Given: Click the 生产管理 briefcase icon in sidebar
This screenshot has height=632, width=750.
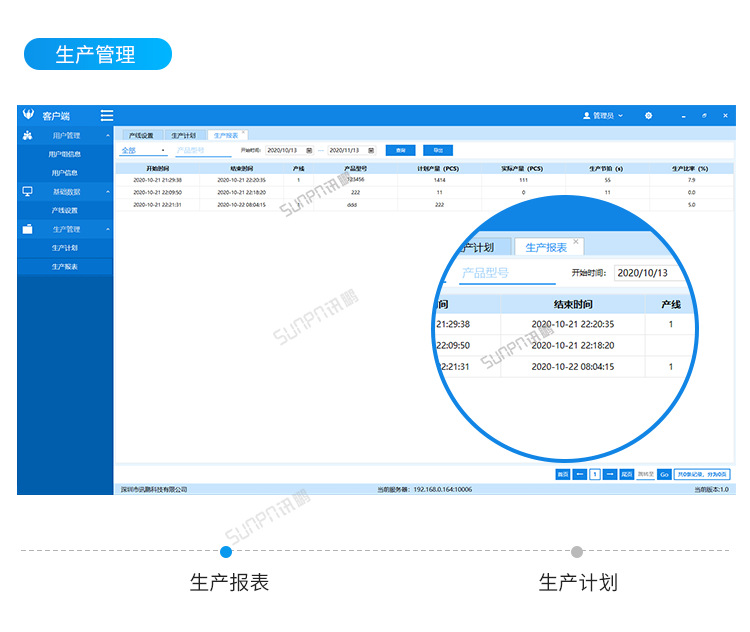Looking at the screenshot, I should click(28, 229).
